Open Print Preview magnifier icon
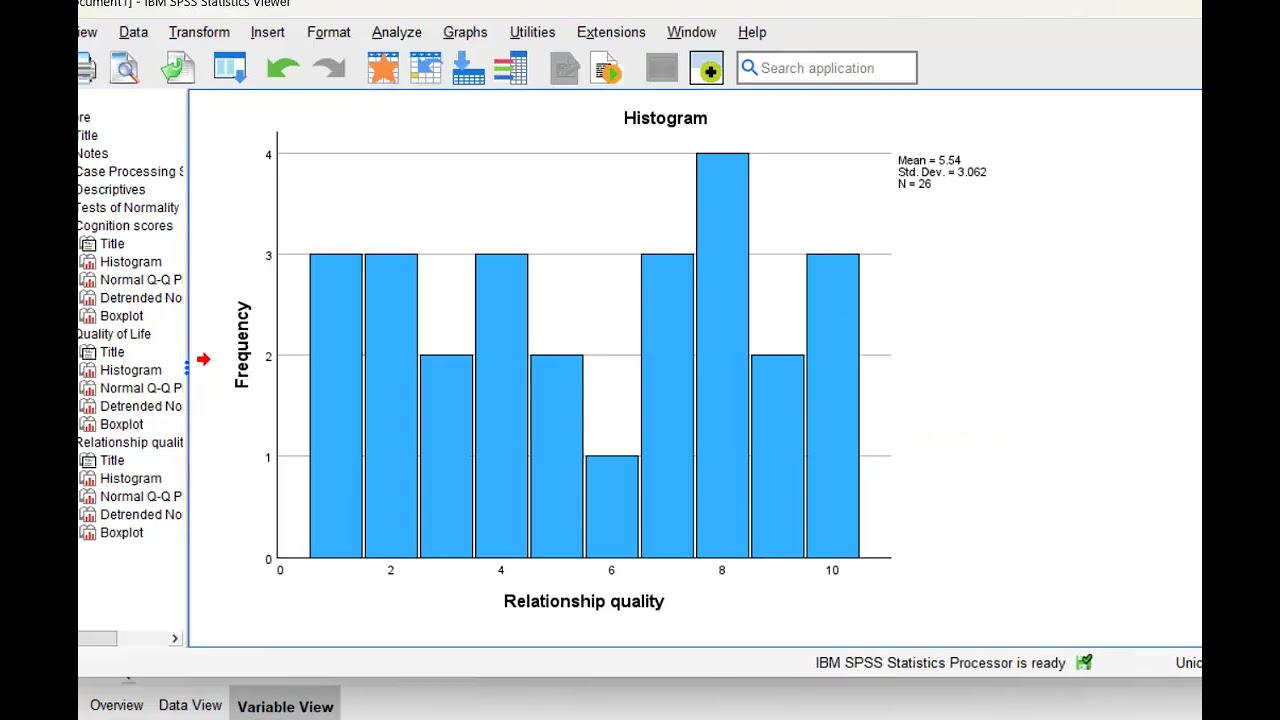Screen dimensions: 1280x720 [x=125, y=68]
